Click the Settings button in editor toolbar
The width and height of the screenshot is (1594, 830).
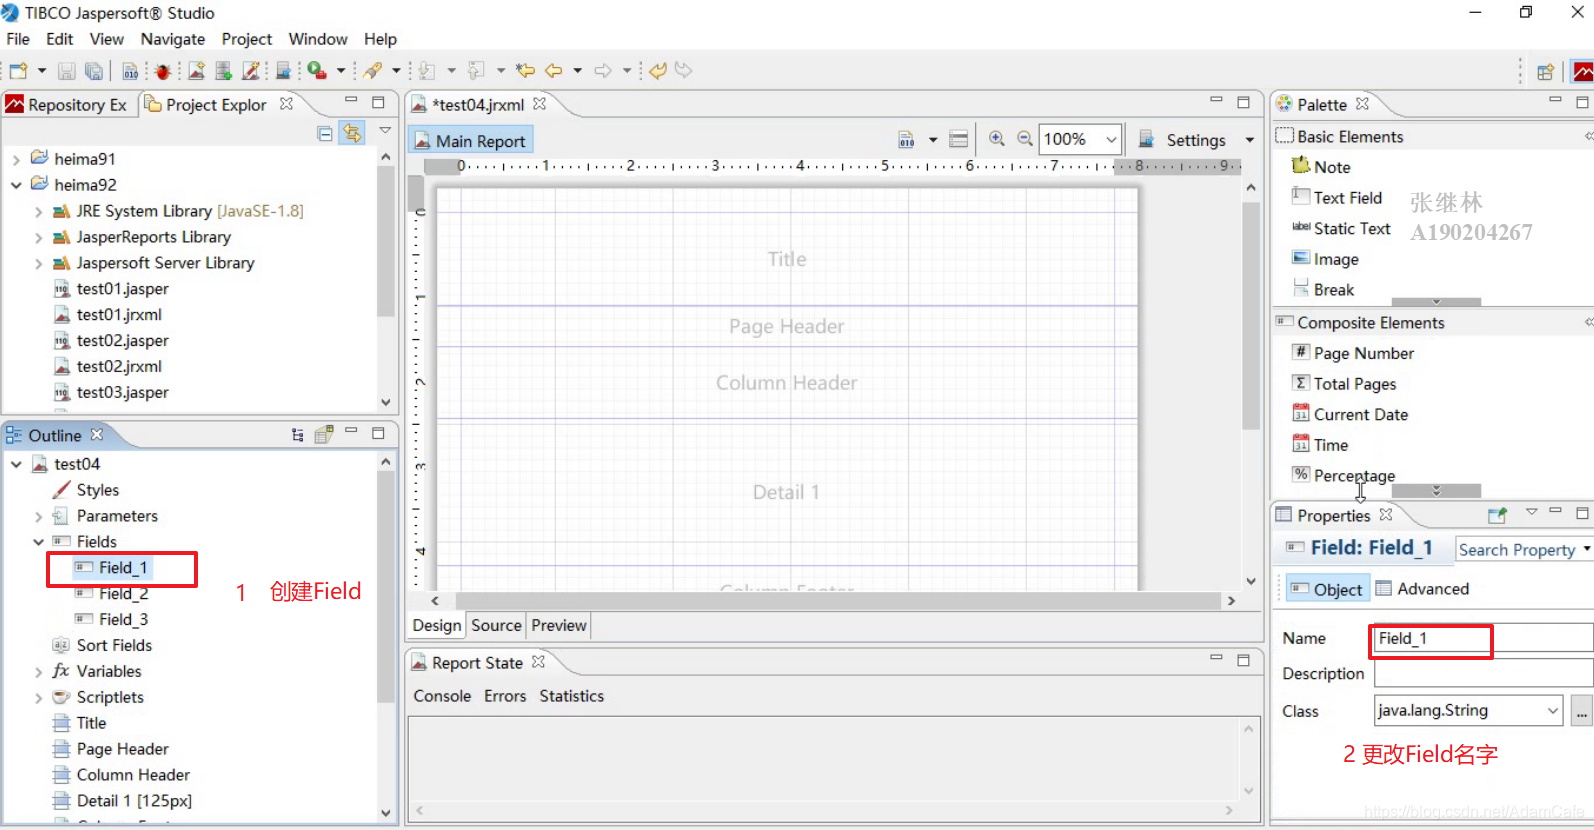[1182, 140]
